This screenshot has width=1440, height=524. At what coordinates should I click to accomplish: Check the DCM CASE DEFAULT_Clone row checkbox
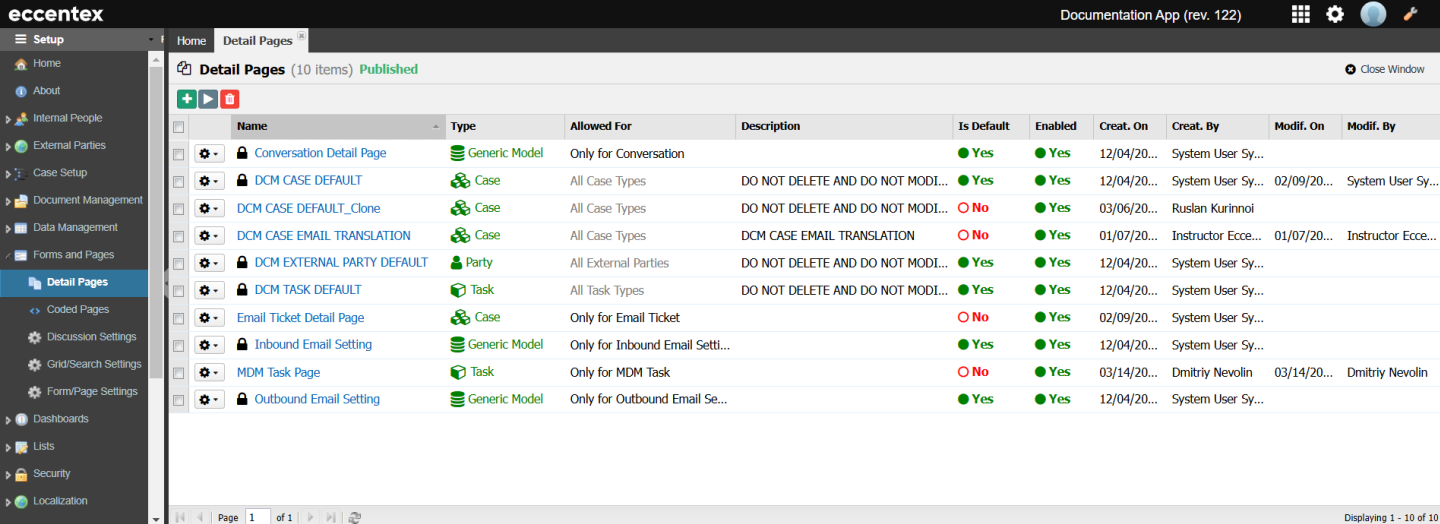point(179,209)
